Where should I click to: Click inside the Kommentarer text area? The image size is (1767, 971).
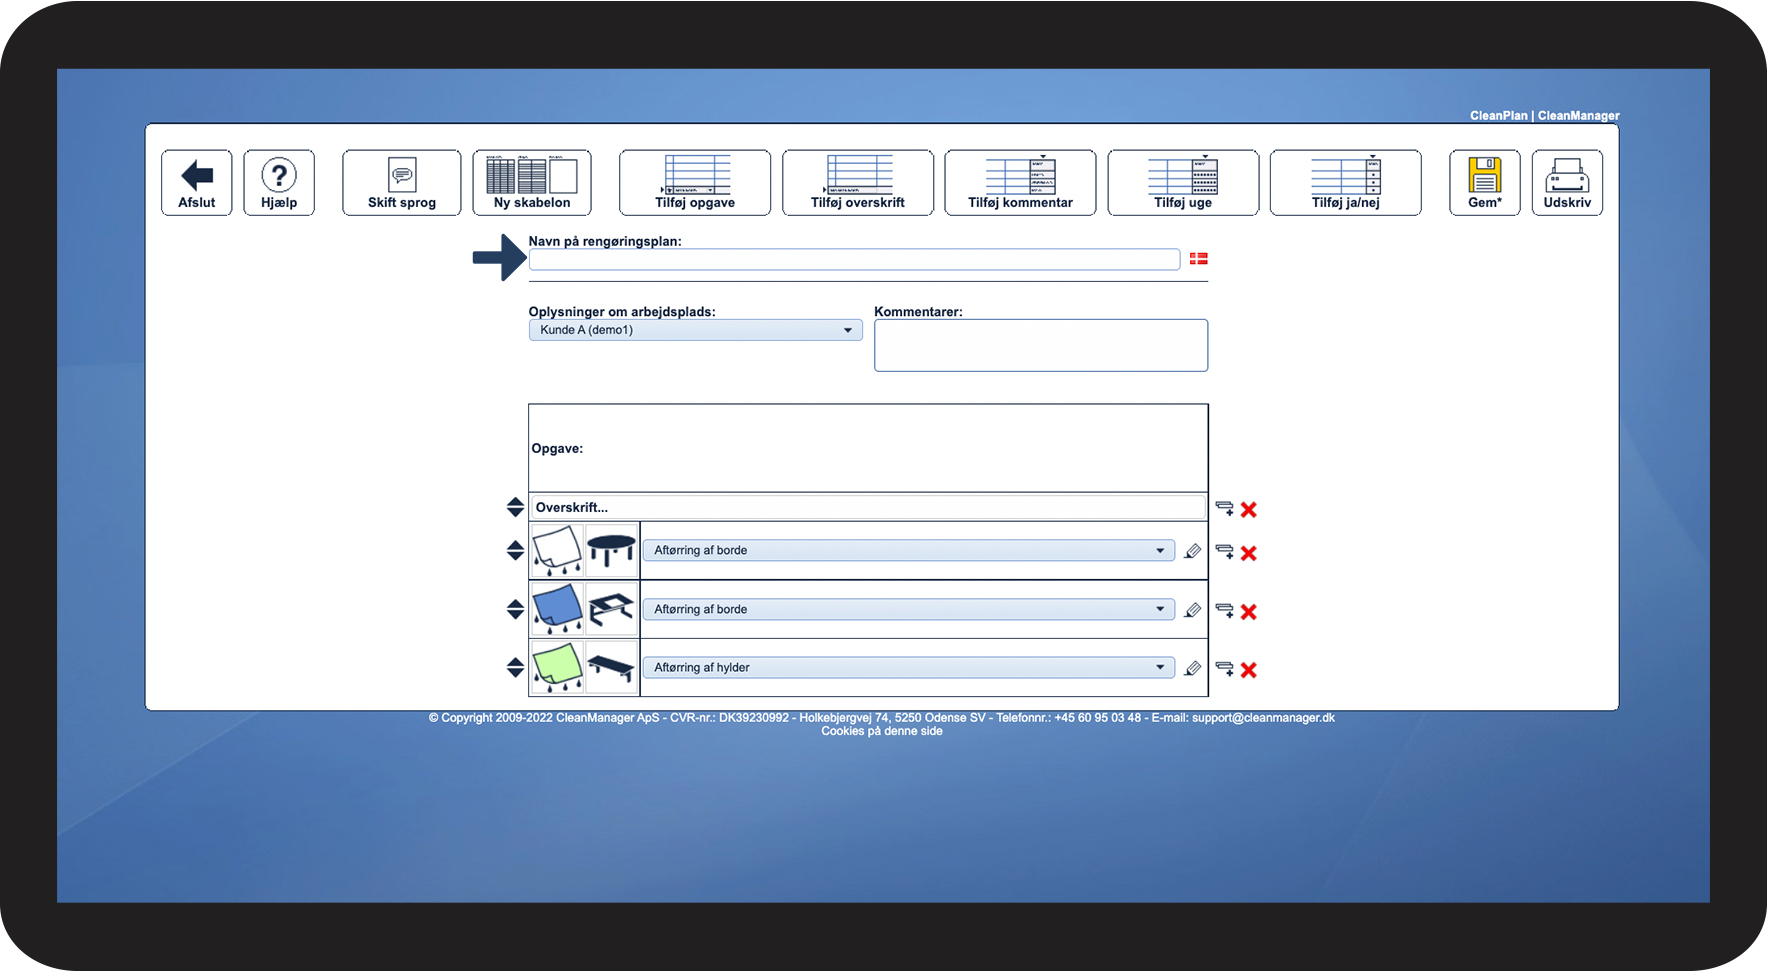click(x=1041, y=345)
